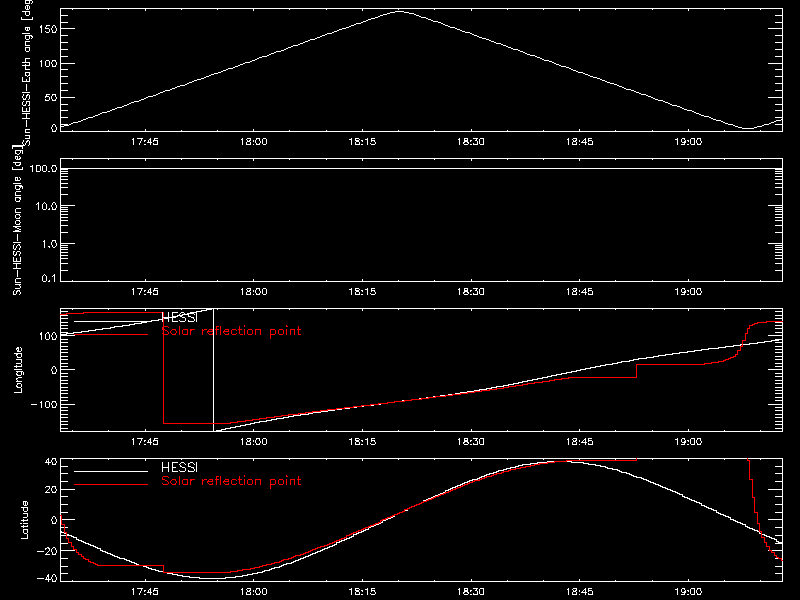Click HESSI legend label in Latitude plot

point(179,467)
